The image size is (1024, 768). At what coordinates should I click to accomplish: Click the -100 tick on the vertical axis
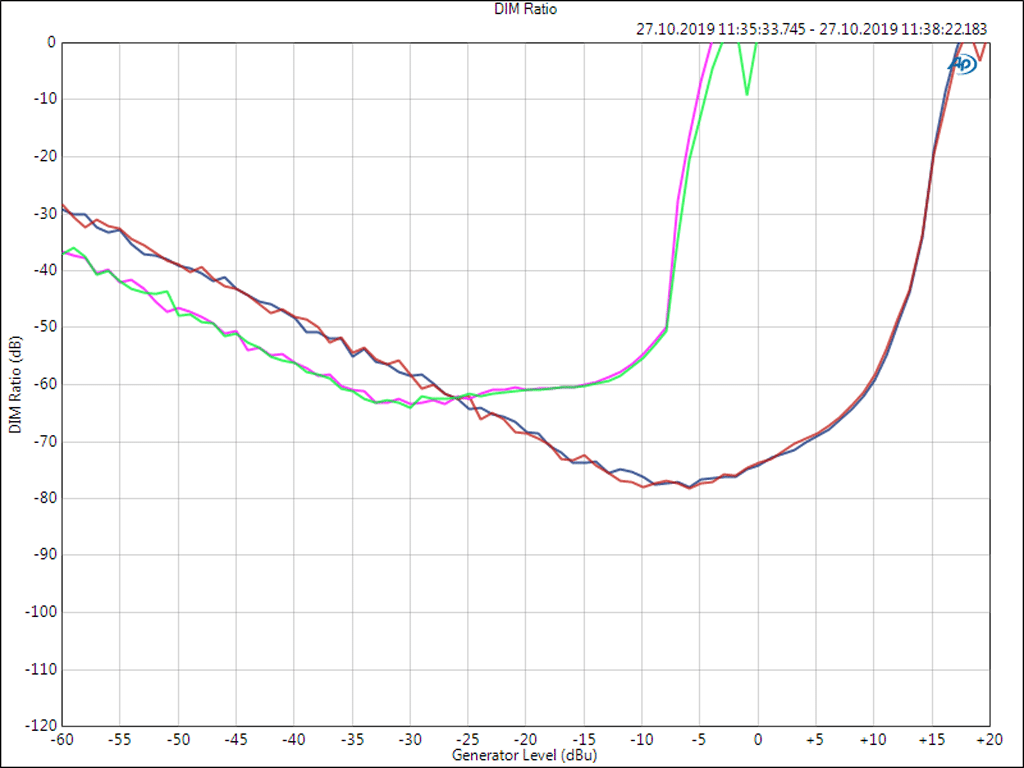coord(40,612)
